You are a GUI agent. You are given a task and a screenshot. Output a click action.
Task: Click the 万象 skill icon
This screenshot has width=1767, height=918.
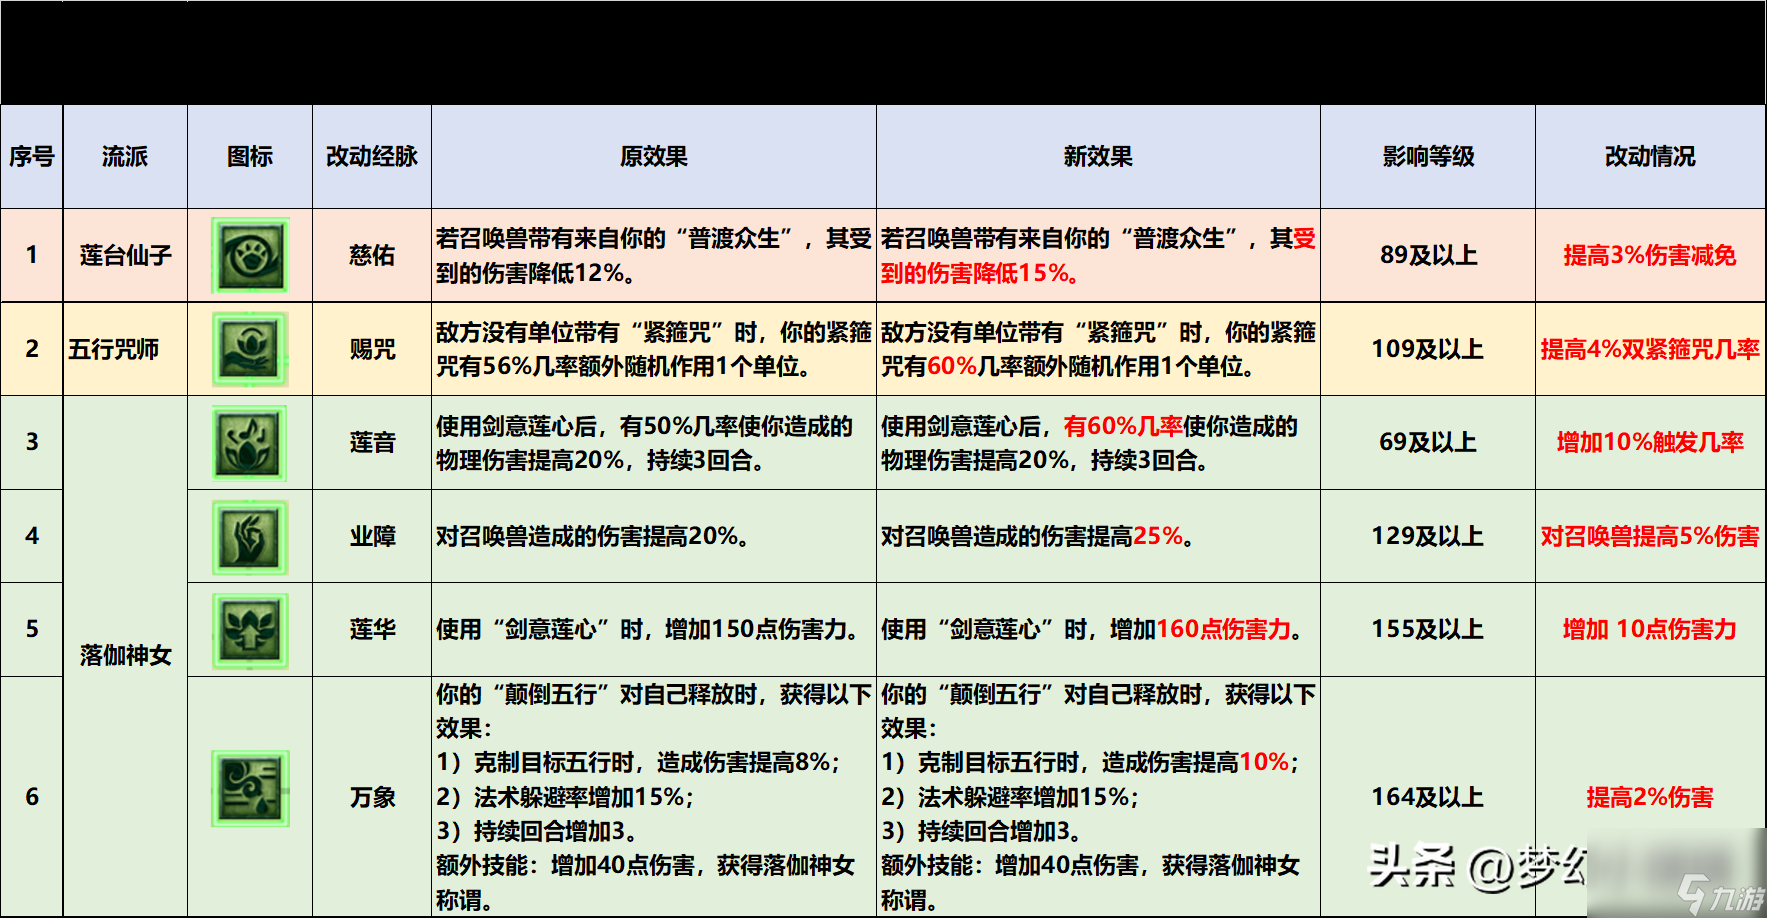click(x=250, y=788)
